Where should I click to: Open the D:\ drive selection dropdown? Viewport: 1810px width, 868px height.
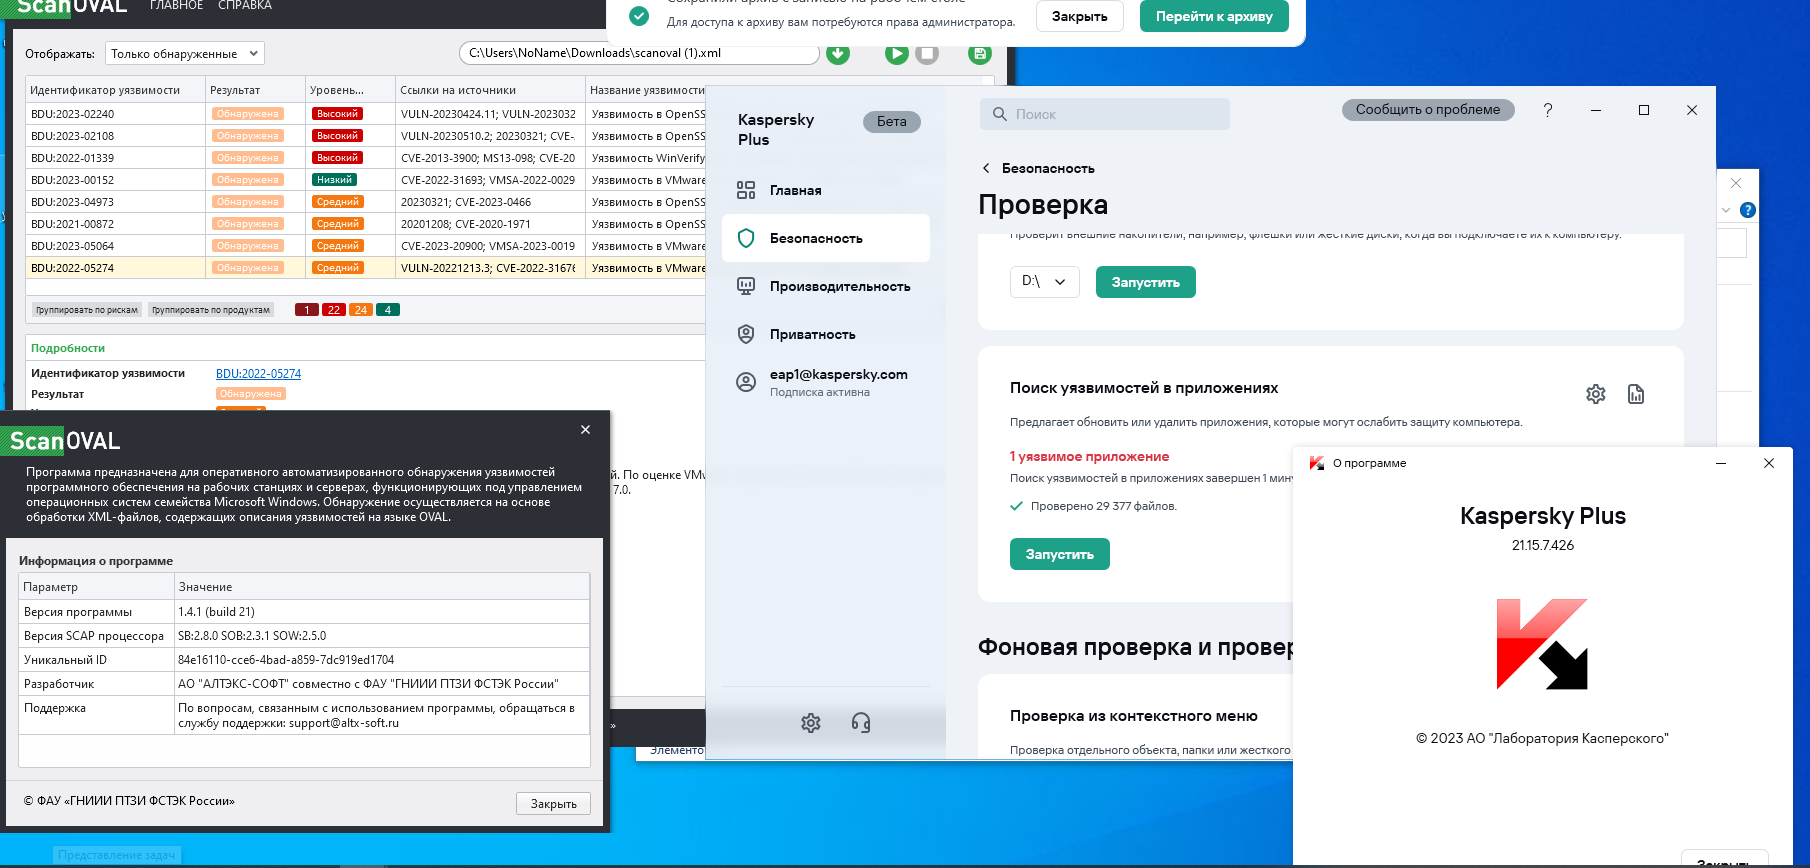[1044, 282]
